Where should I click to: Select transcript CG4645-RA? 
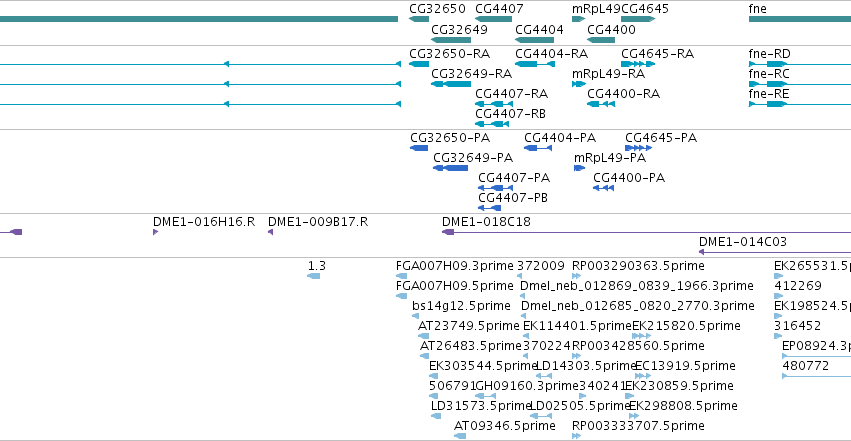tap(638, 64)
